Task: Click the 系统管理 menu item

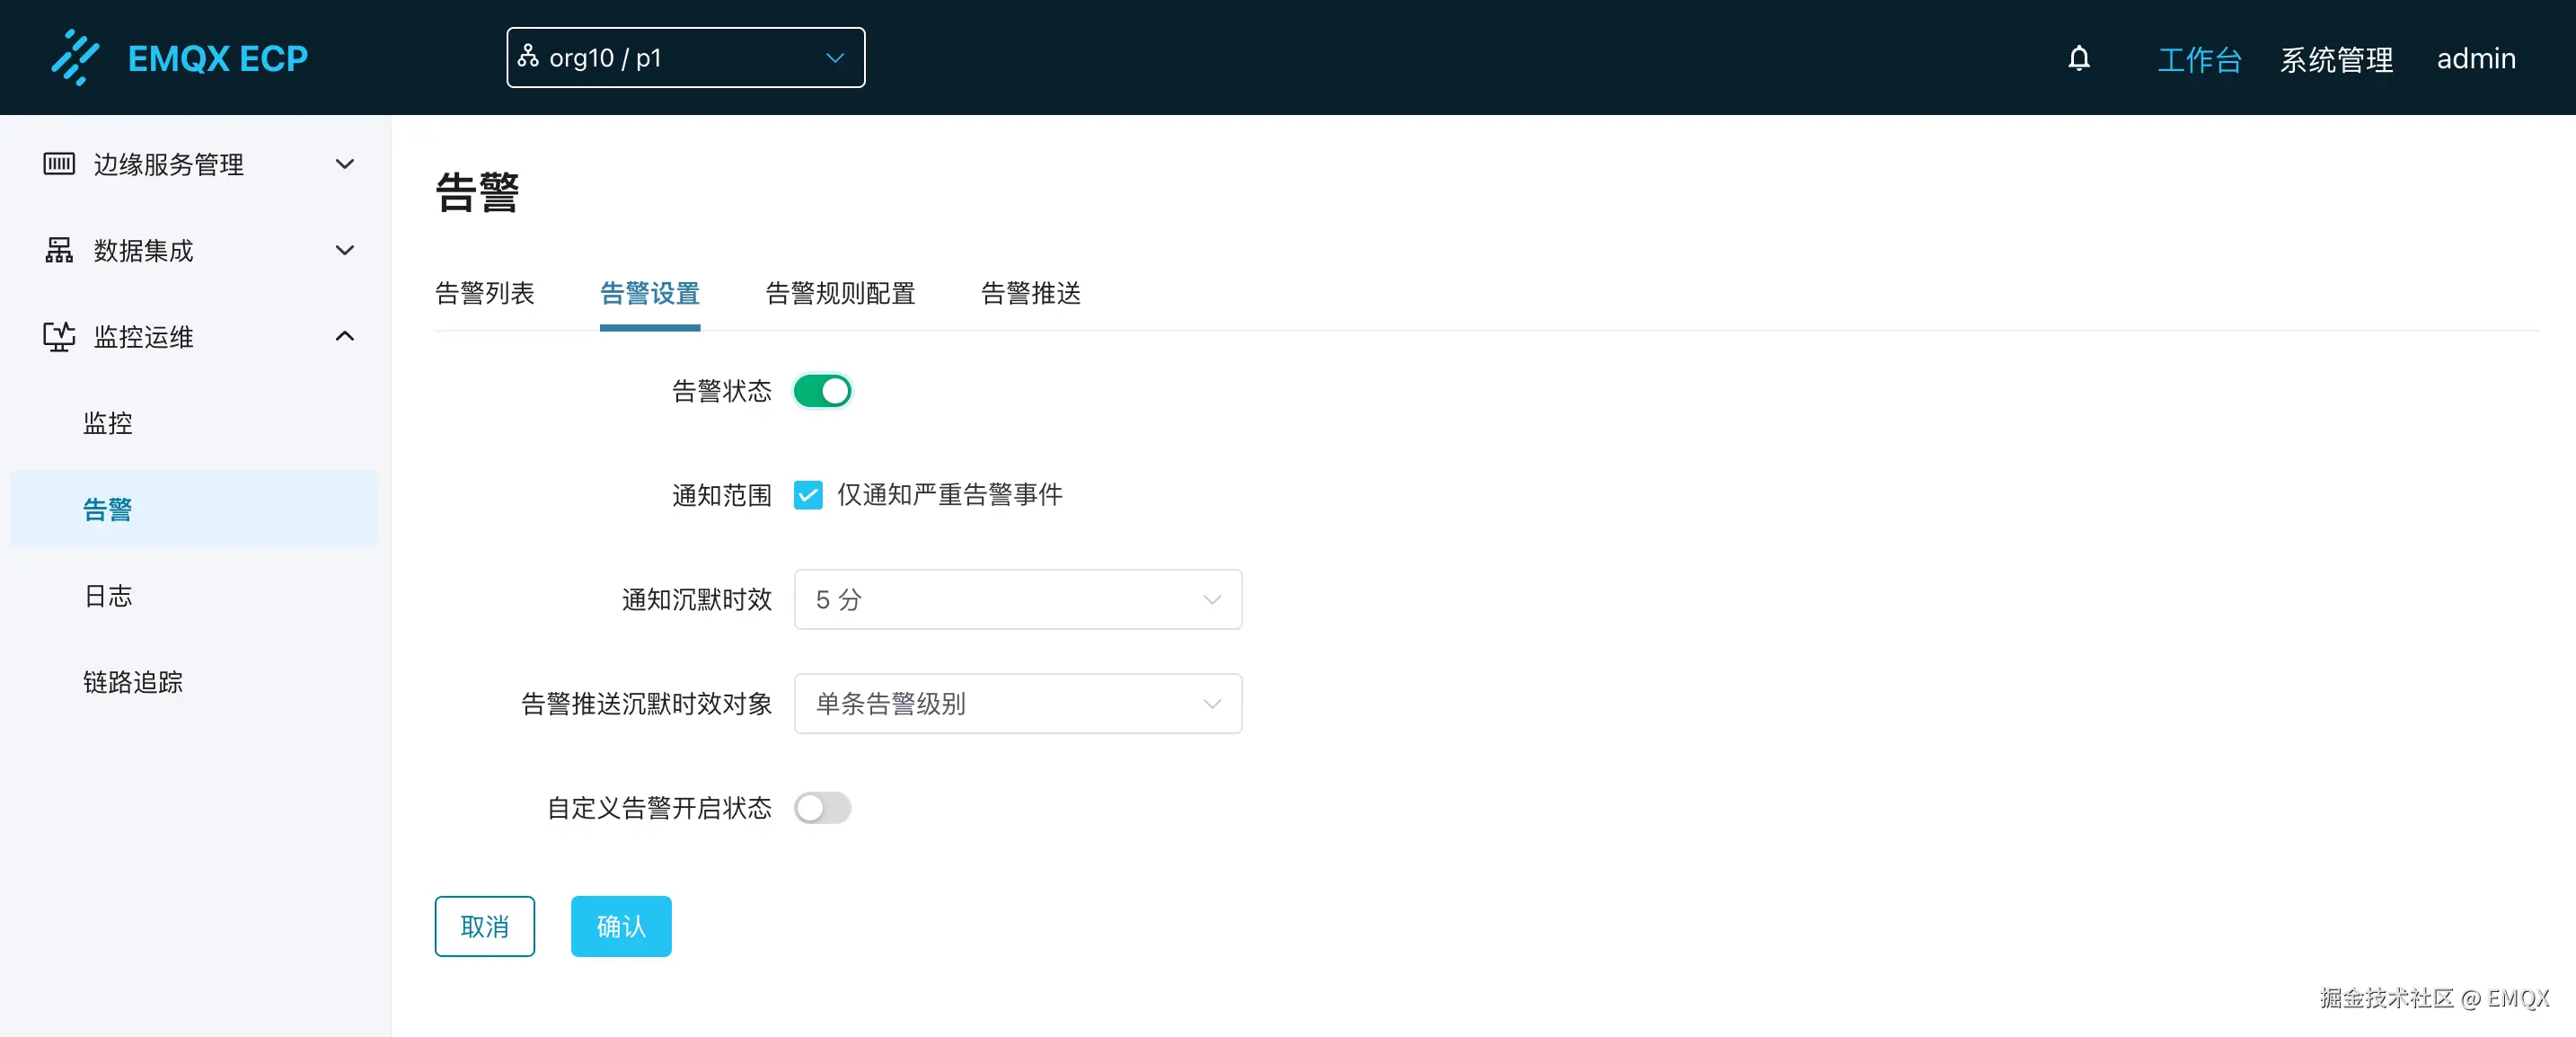Action: pyautogui.click(x=2336, y=58)
